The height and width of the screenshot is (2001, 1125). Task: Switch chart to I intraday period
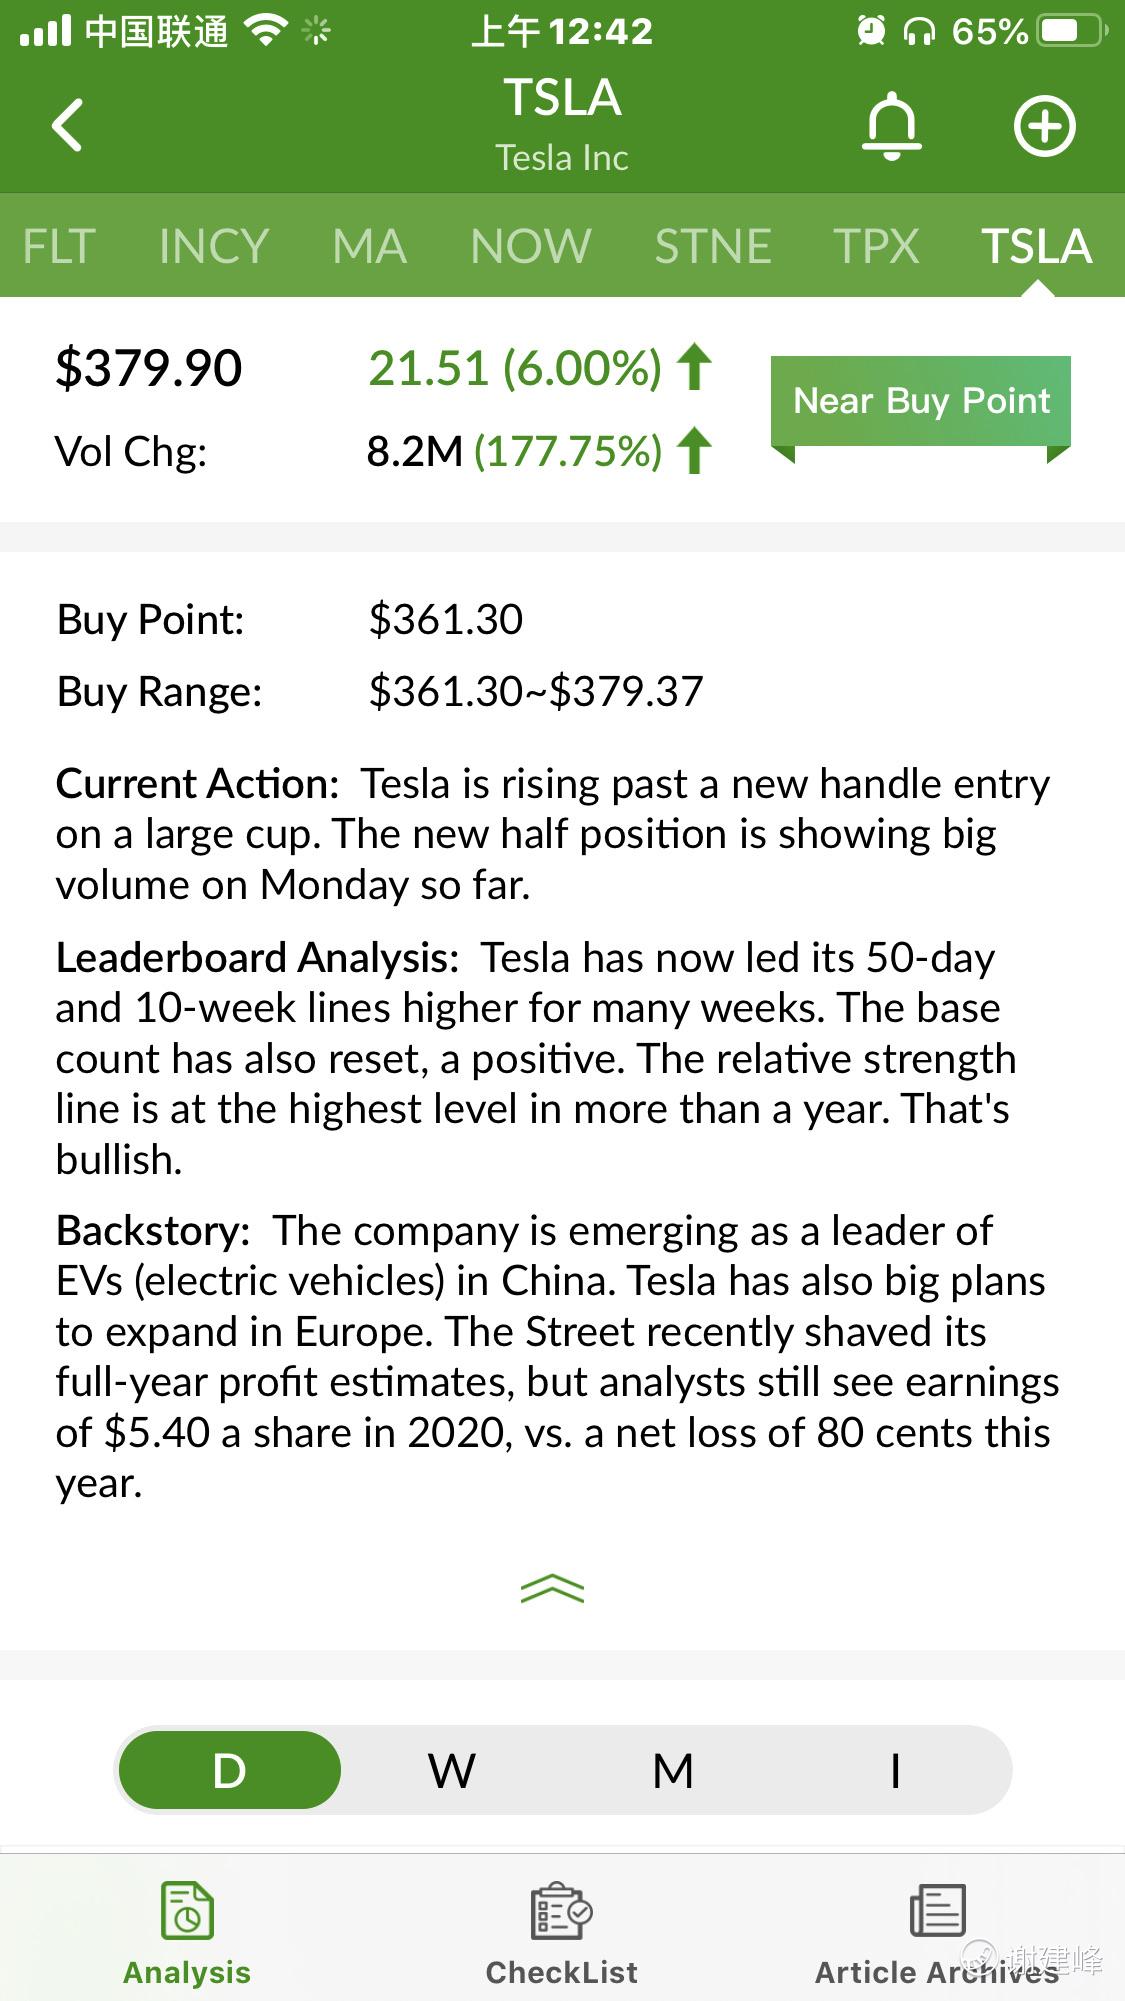[x=895, y=1771]
